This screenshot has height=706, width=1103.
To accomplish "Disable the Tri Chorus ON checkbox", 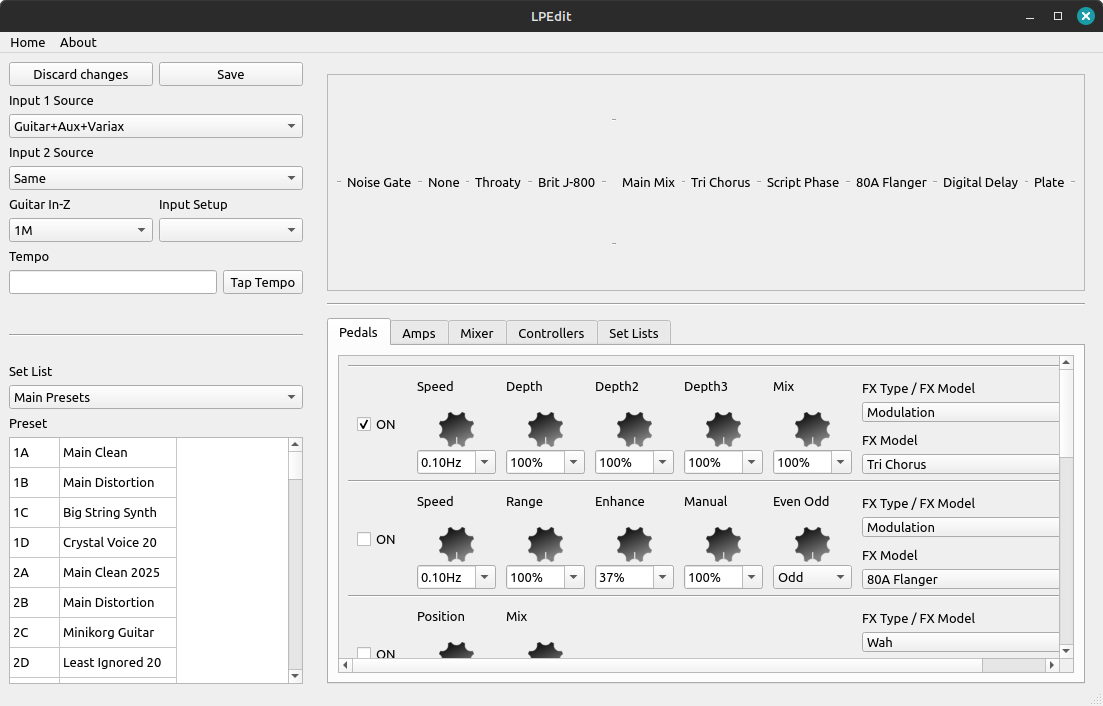I will (364, 424).
